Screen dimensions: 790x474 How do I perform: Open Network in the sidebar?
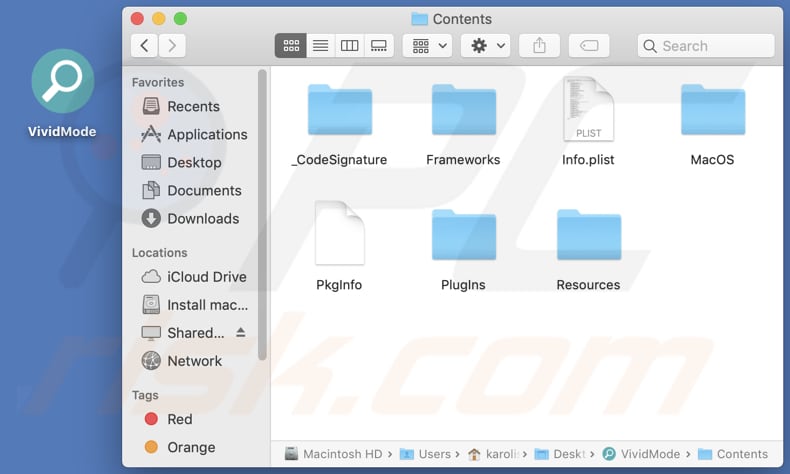182,361
